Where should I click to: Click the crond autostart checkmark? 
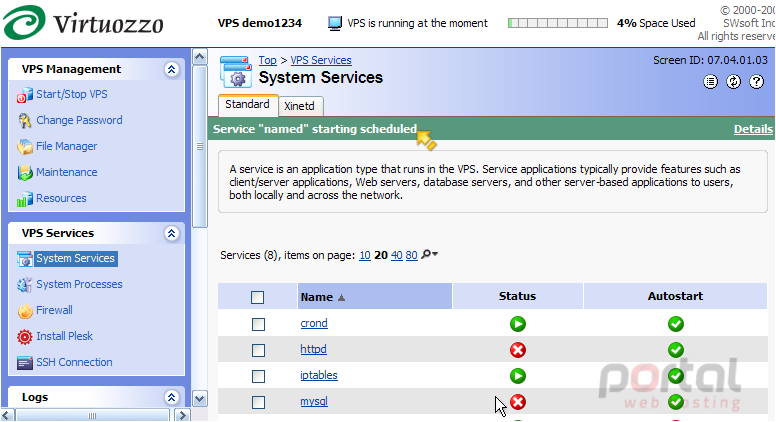click(676, 324)
